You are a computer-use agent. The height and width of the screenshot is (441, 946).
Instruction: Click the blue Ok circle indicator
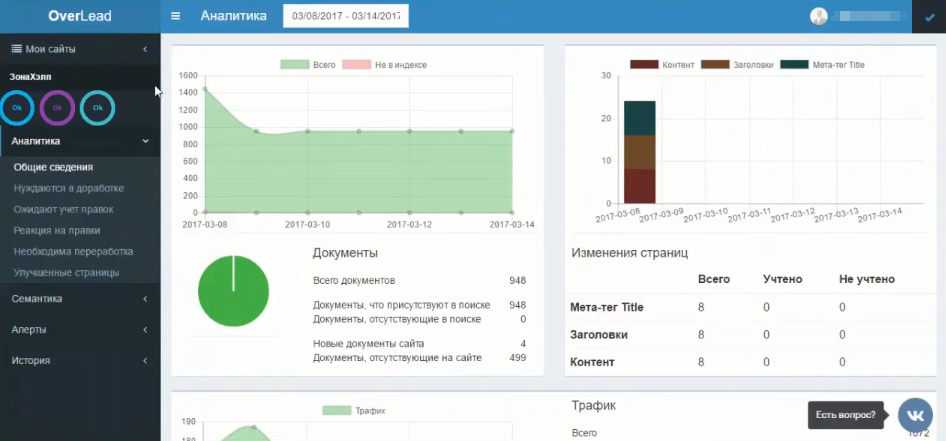click(17, 107)
